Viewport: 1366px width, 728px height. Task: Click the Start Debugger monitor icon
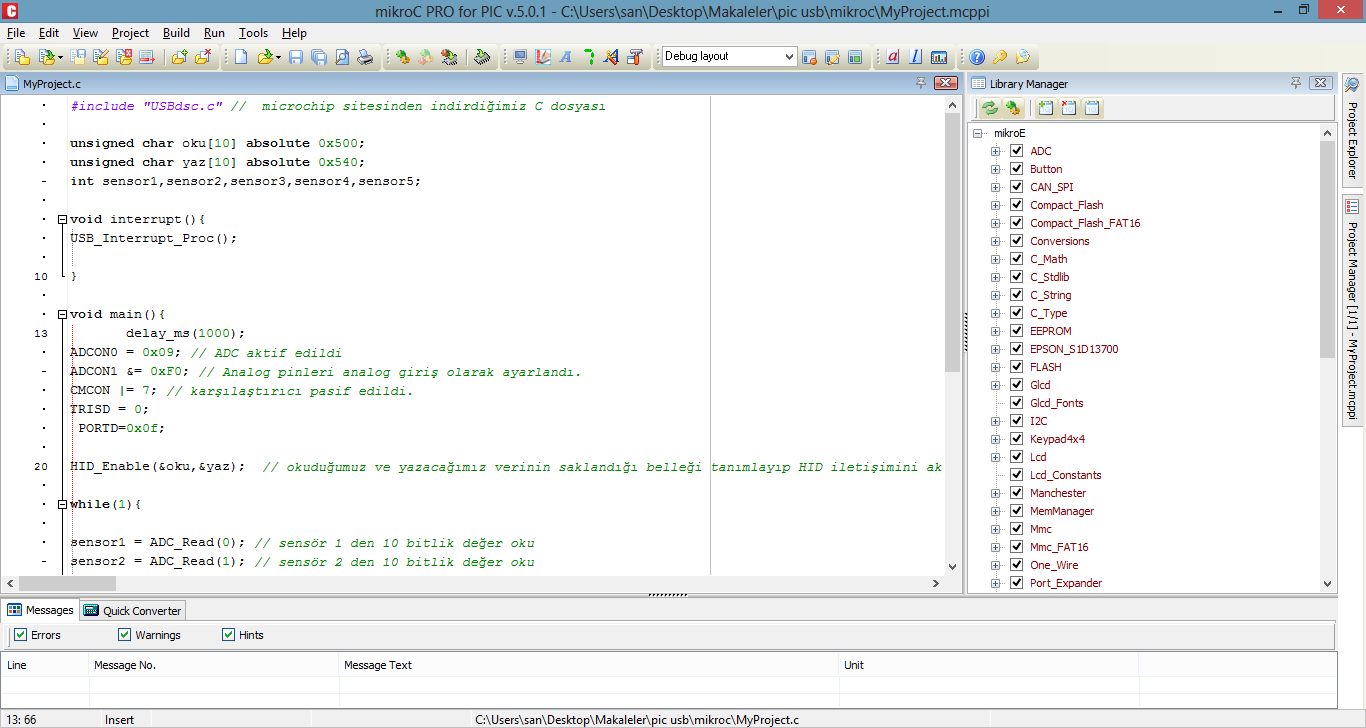click(519, 57)
